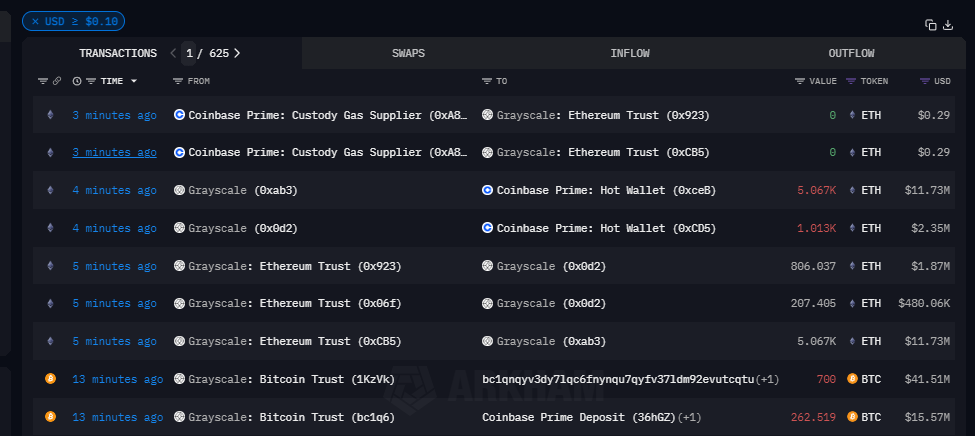The height and width of the screenshot is (436, 975).
Task: Switch to the INFLOW tab
Action: 630,53
